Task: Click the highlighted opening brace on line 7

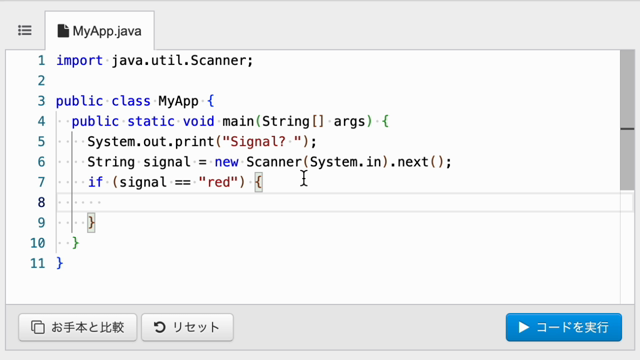Action: (x=258, y=182)
